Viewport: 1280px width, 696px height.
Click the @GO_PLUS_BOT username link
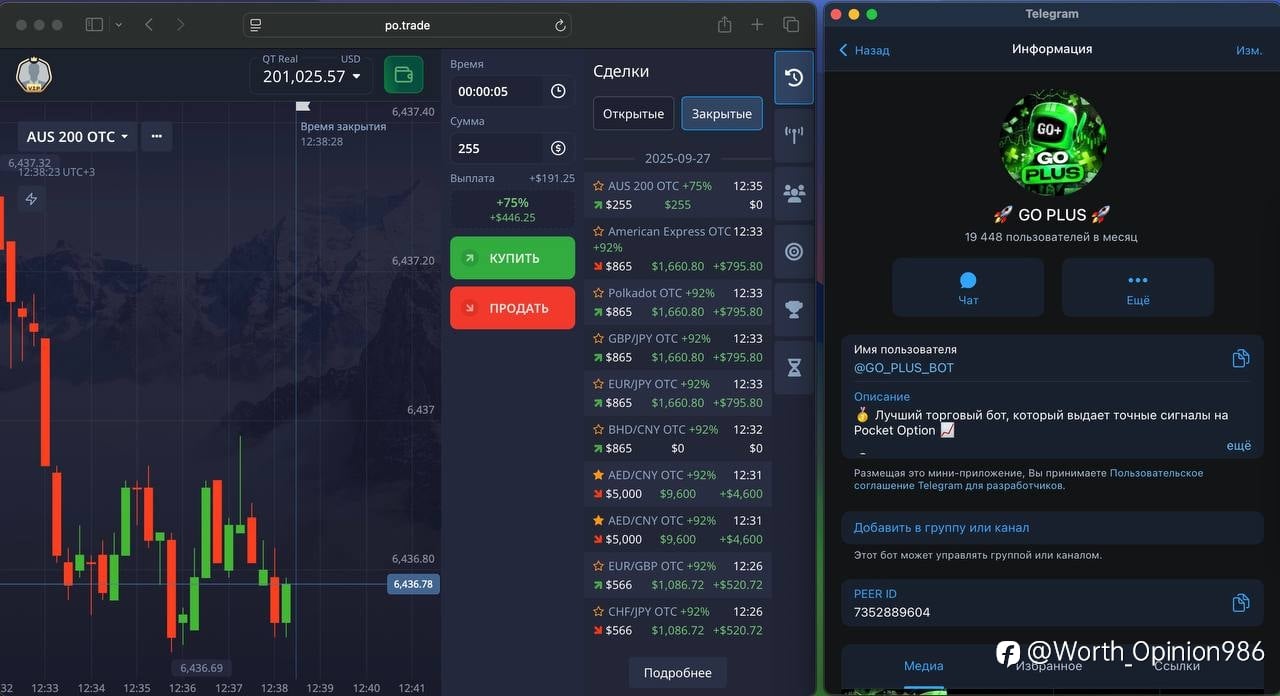[904, 368]
